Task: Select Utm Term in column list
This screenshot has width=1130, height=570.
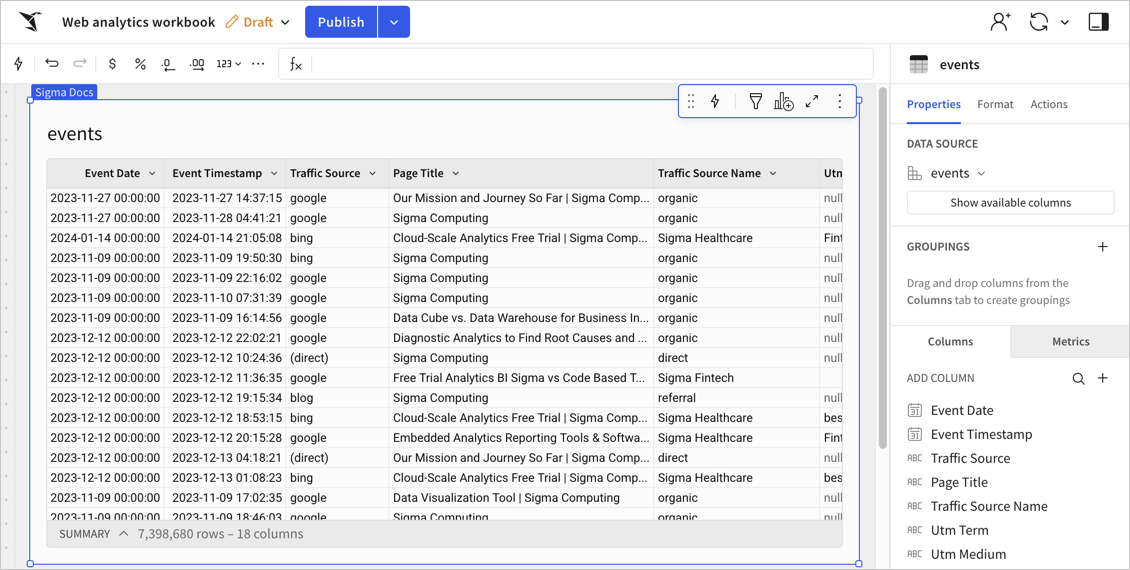Action: coord(959,530)
